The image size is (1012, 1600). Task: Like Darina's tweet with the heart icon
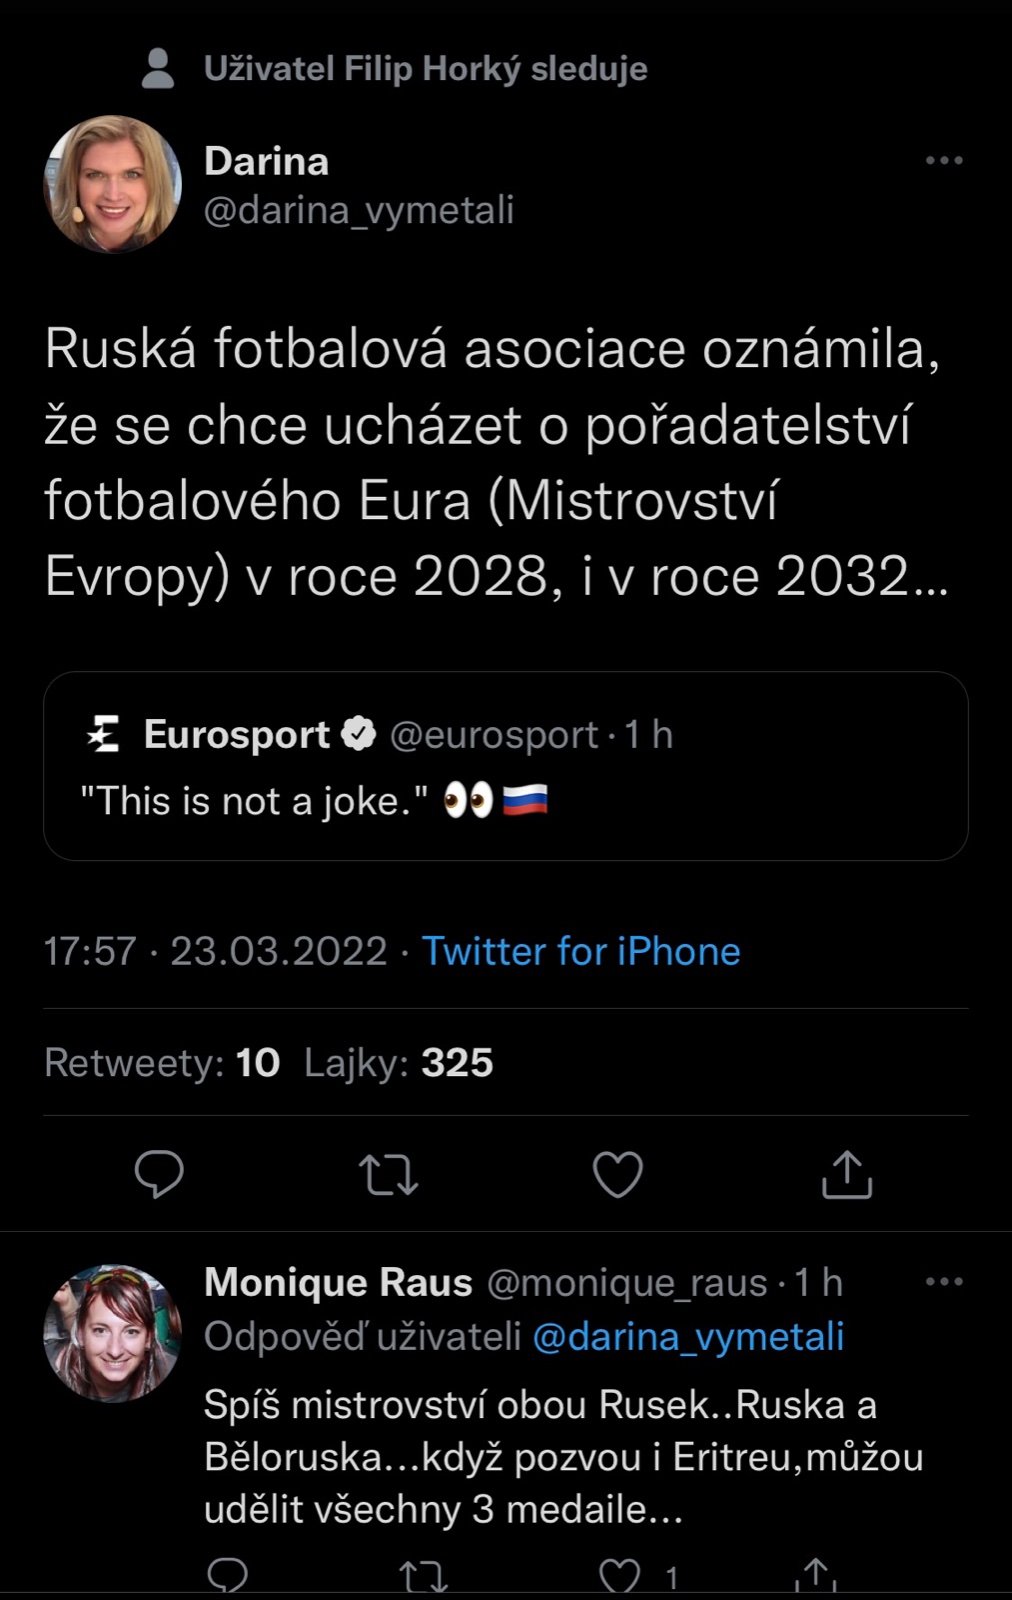(x=618, y=1174)
